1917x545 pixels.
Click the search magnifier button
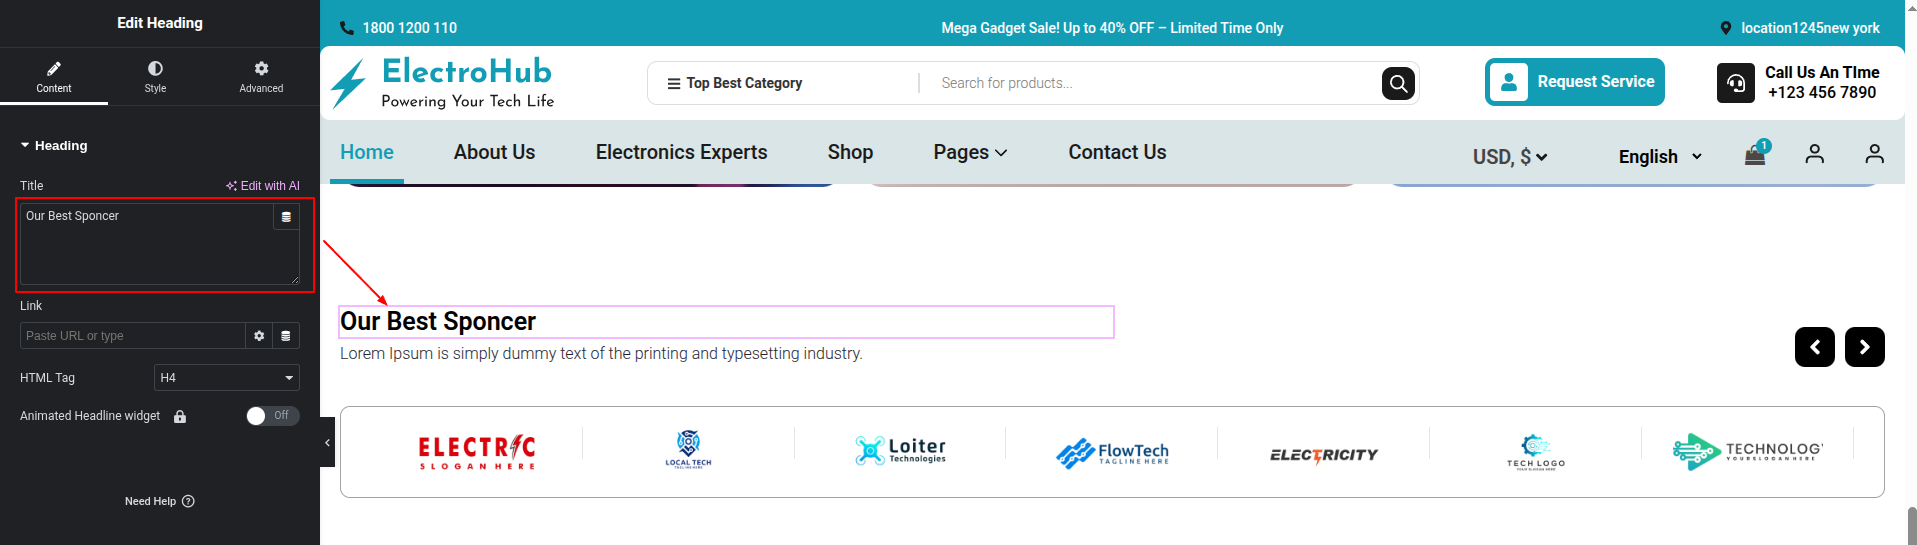(1398, 83)
